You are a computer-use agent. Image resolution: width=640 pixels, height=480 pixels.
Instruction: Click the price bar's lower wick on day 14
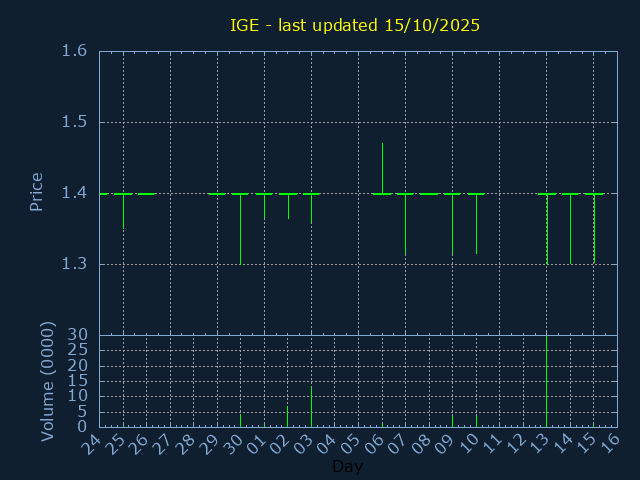point(570,232)
